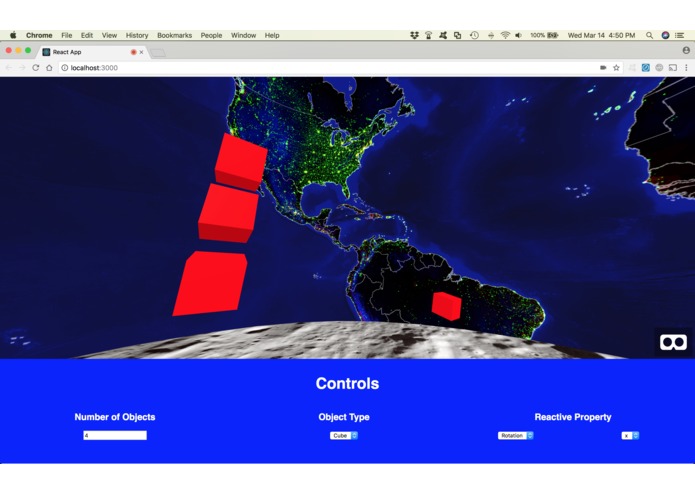Open Spotlight search magnifier
Viewport: 695px width, 494px height.
tap(649, 35)
